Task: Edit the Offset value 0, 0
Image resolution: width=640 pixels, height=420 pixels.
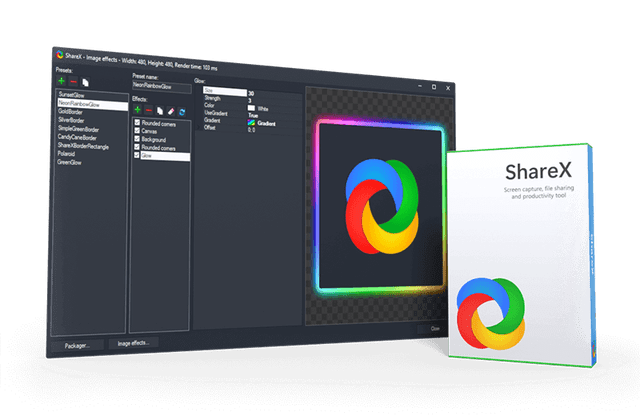Action: (251, 130)
